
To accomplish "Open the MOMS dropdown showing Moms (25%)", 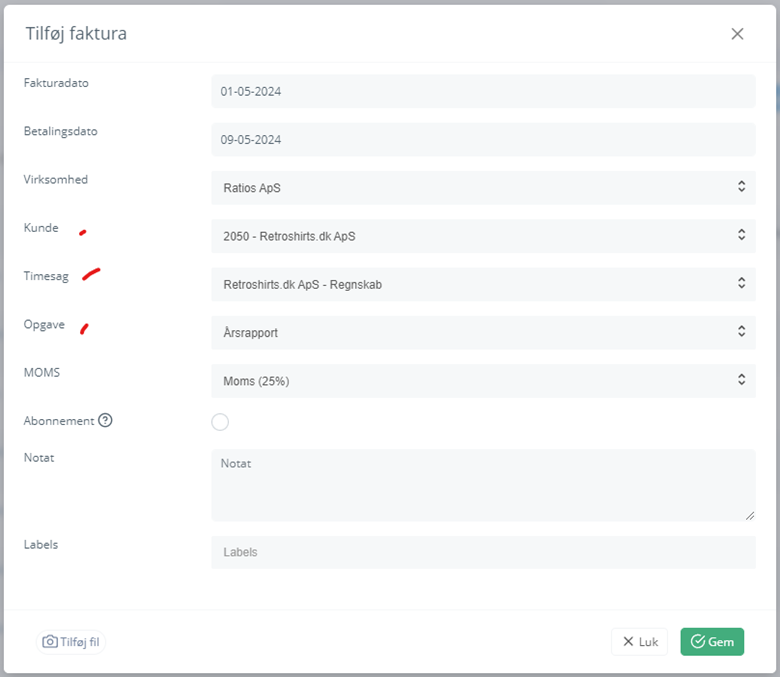I will (483, 380).
